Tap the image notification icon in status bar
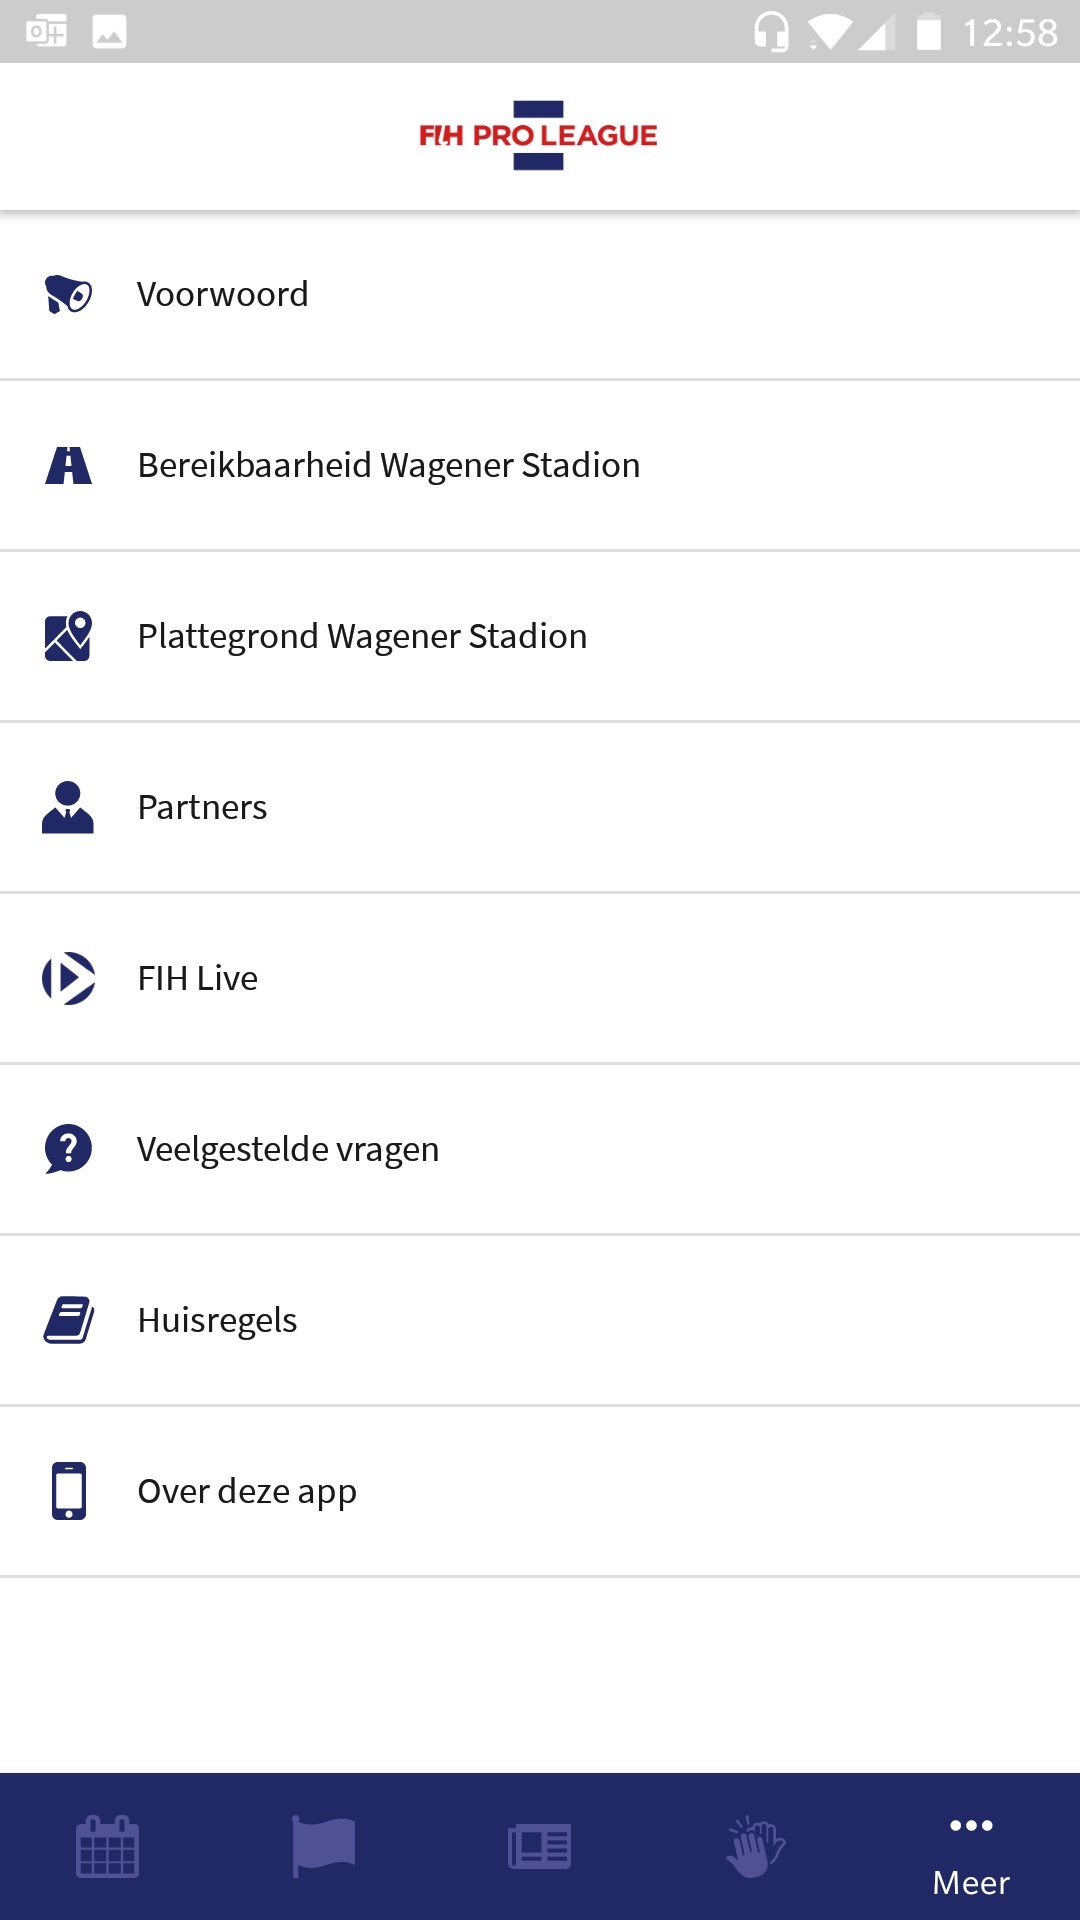 (109, 32)
